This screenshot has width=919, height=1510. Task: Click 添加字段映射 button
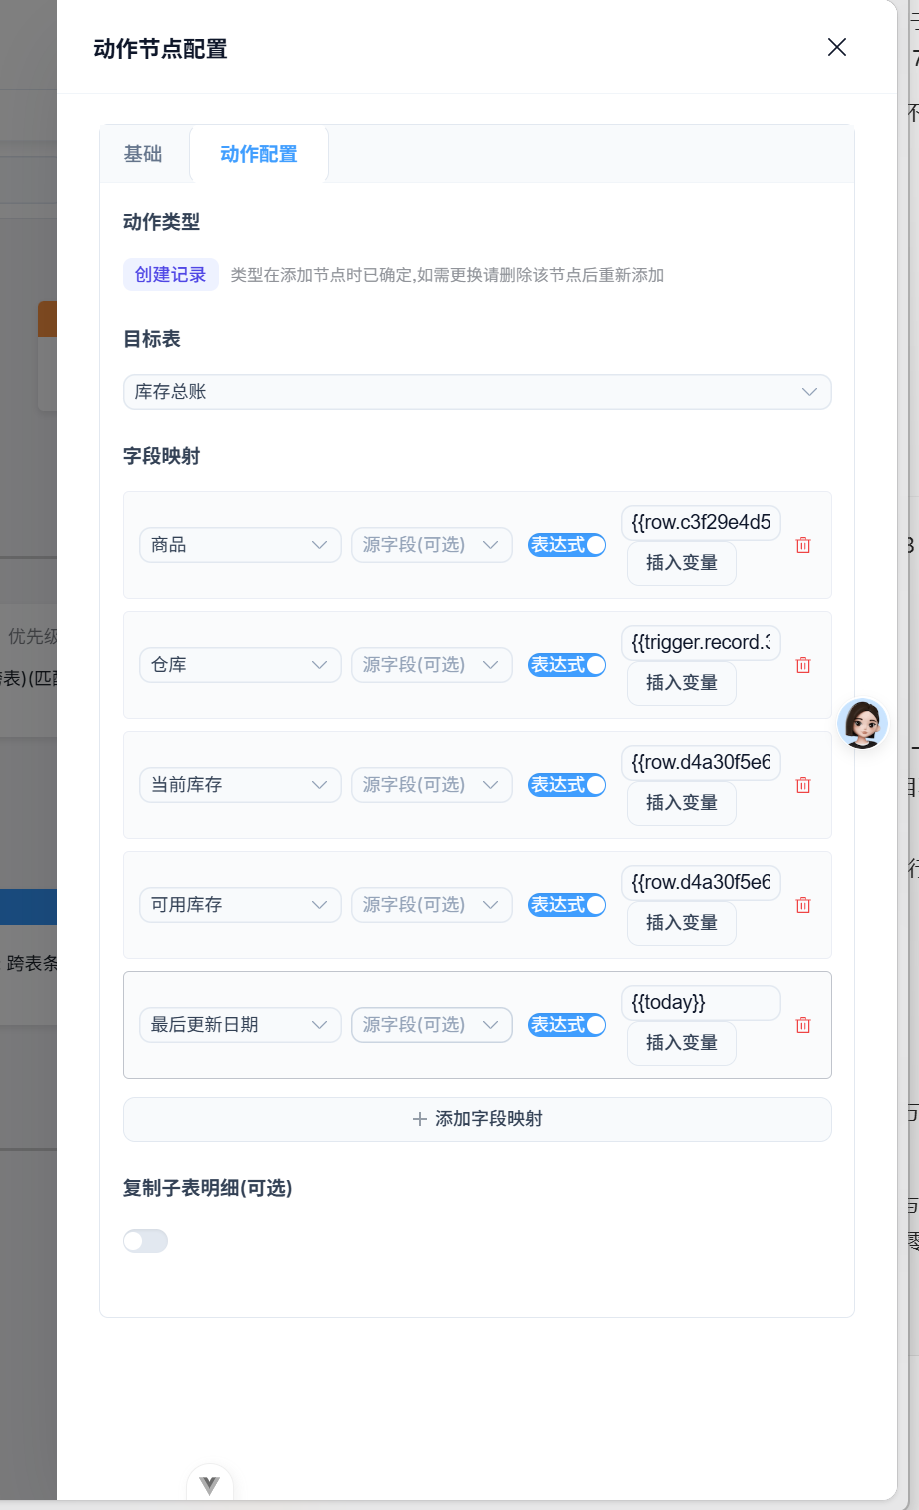pyautogui.click(x=477, y=1119)
